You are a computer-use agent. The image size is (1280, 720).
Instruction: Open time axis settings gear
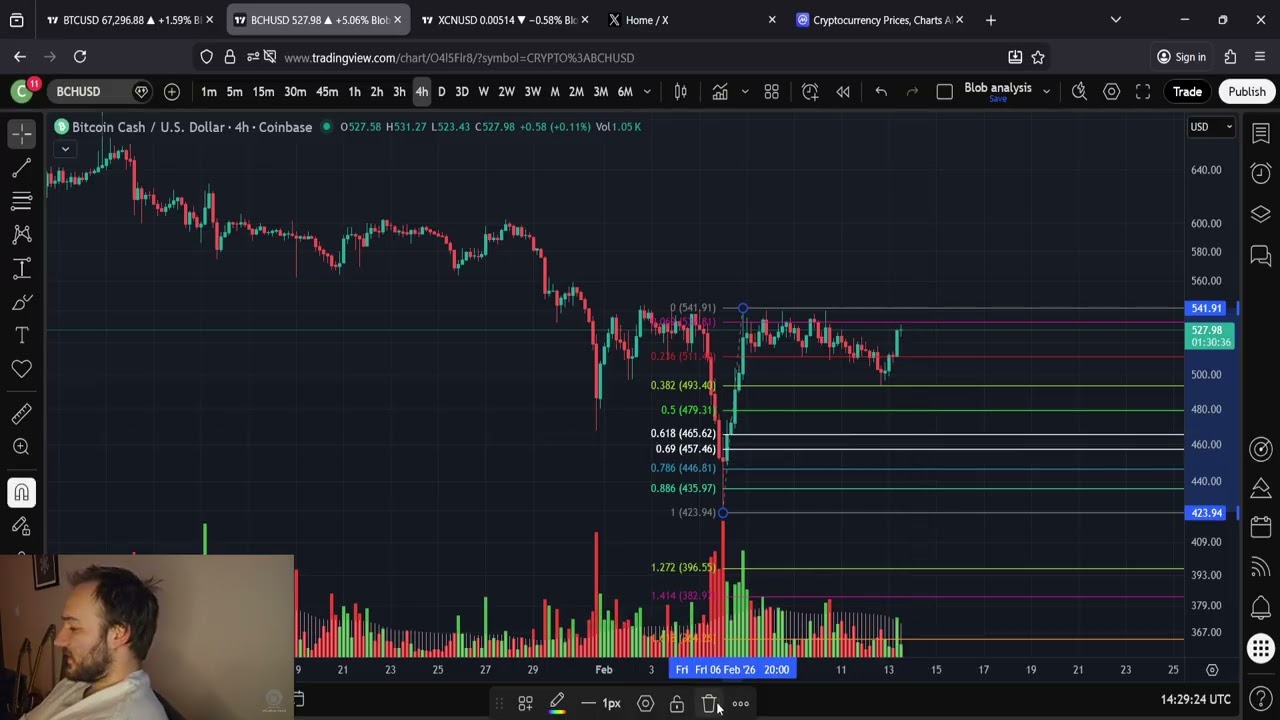pos(1212,670)
